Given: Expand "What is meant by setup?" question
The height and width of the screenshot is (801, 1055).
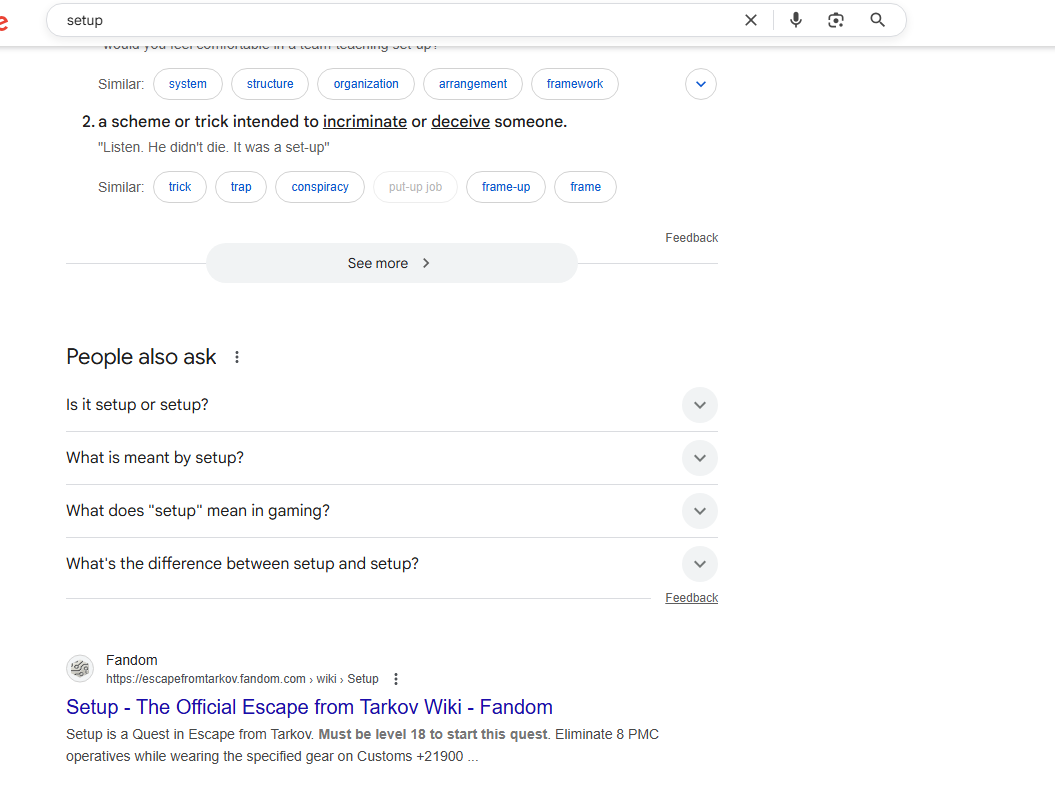Looking at the screenshot, I should pos(699,458).
